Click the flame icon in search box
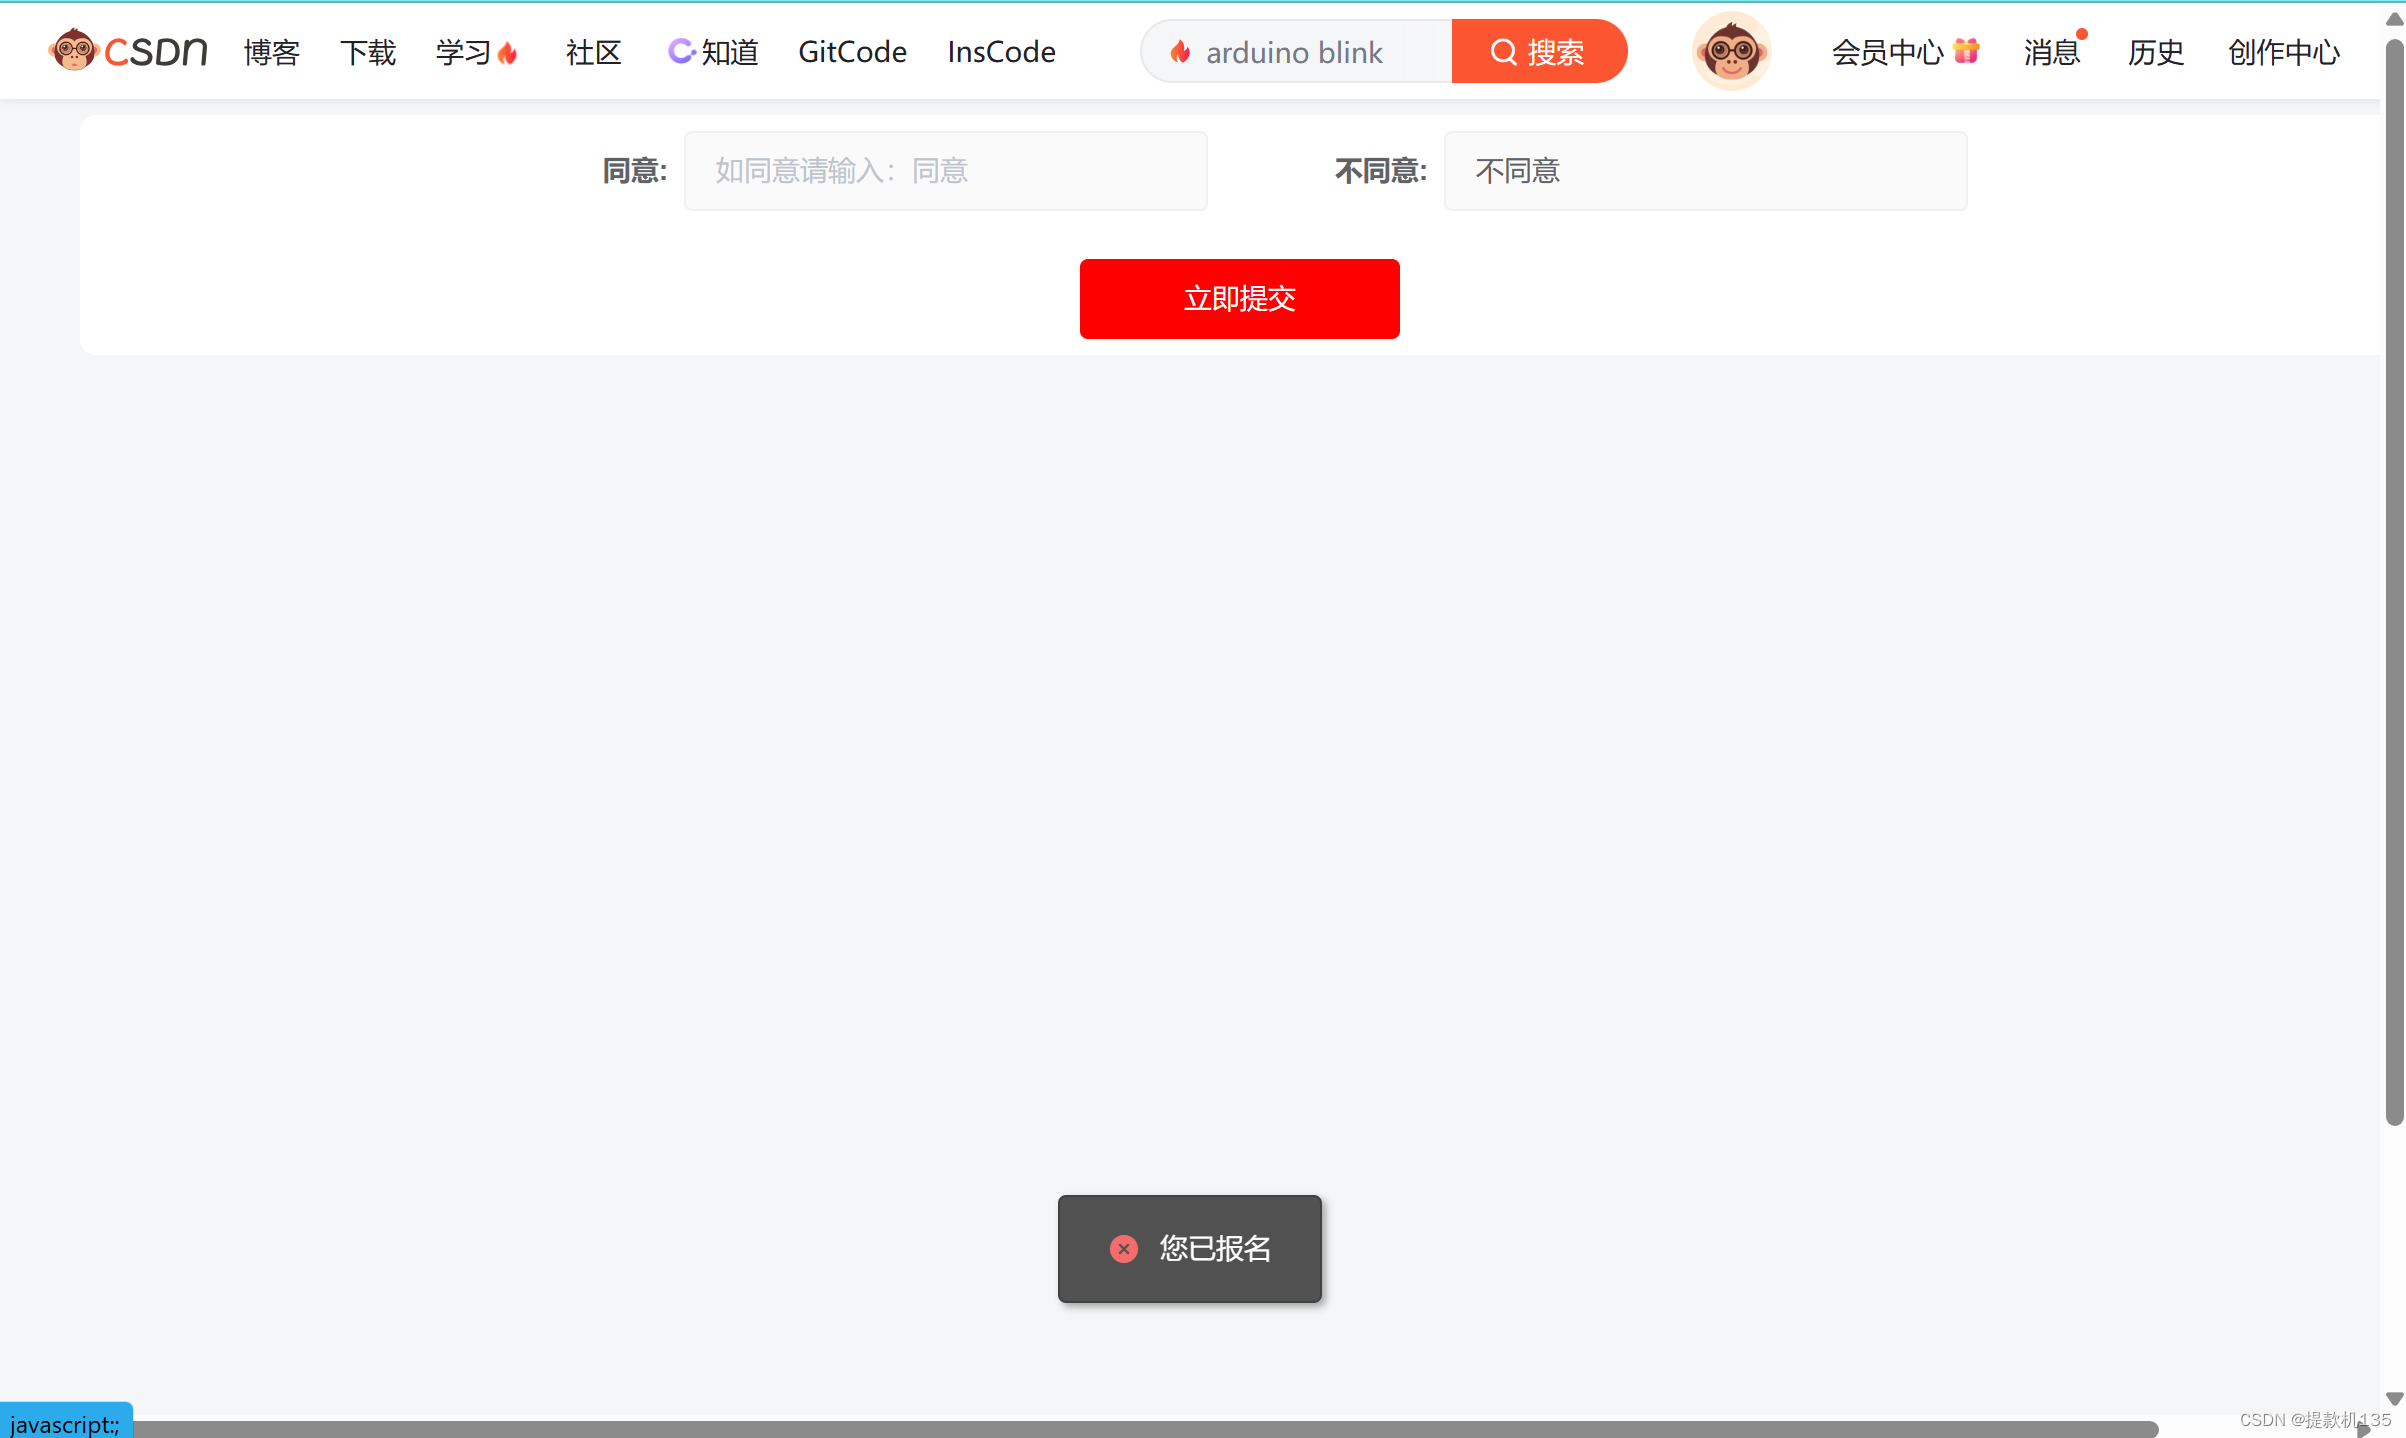Screen dimensions: 2406x1438 1180,52
